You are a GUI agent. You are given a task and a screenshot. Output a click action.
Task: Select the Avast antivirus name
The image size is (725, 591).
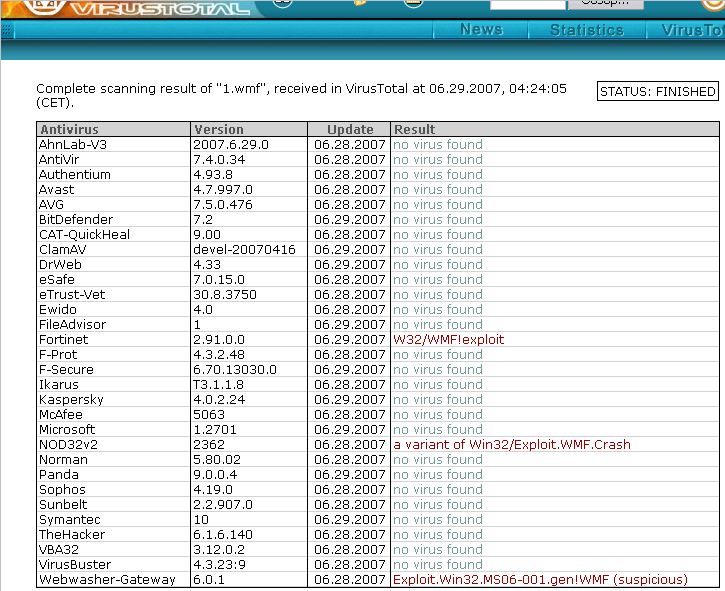coord(56,190)
